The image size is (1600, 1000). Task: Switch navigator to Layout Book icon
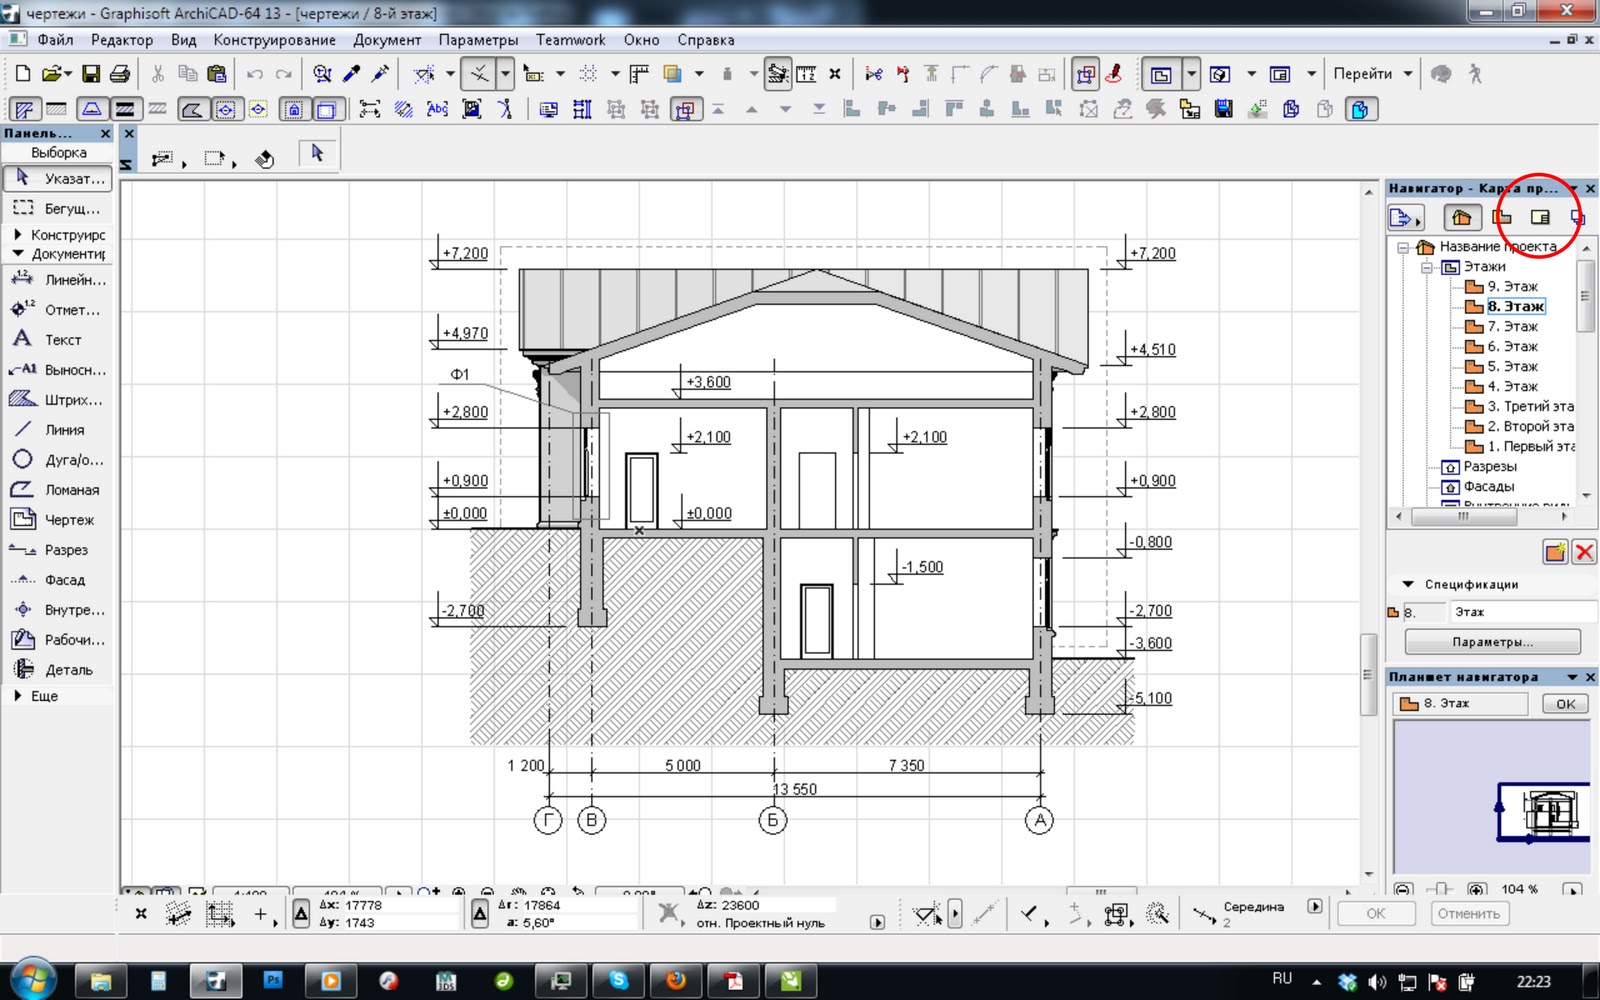[x=1541, y=217]
